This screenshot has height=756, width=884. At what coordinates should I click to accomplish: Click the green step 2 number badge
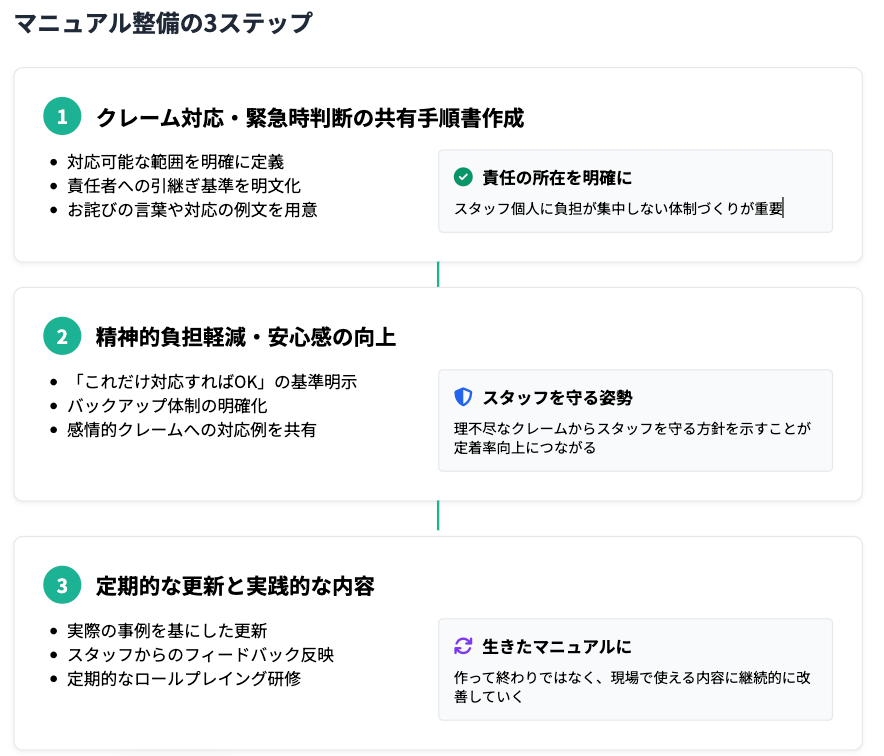pyautogui.click(x=62, y=337)
